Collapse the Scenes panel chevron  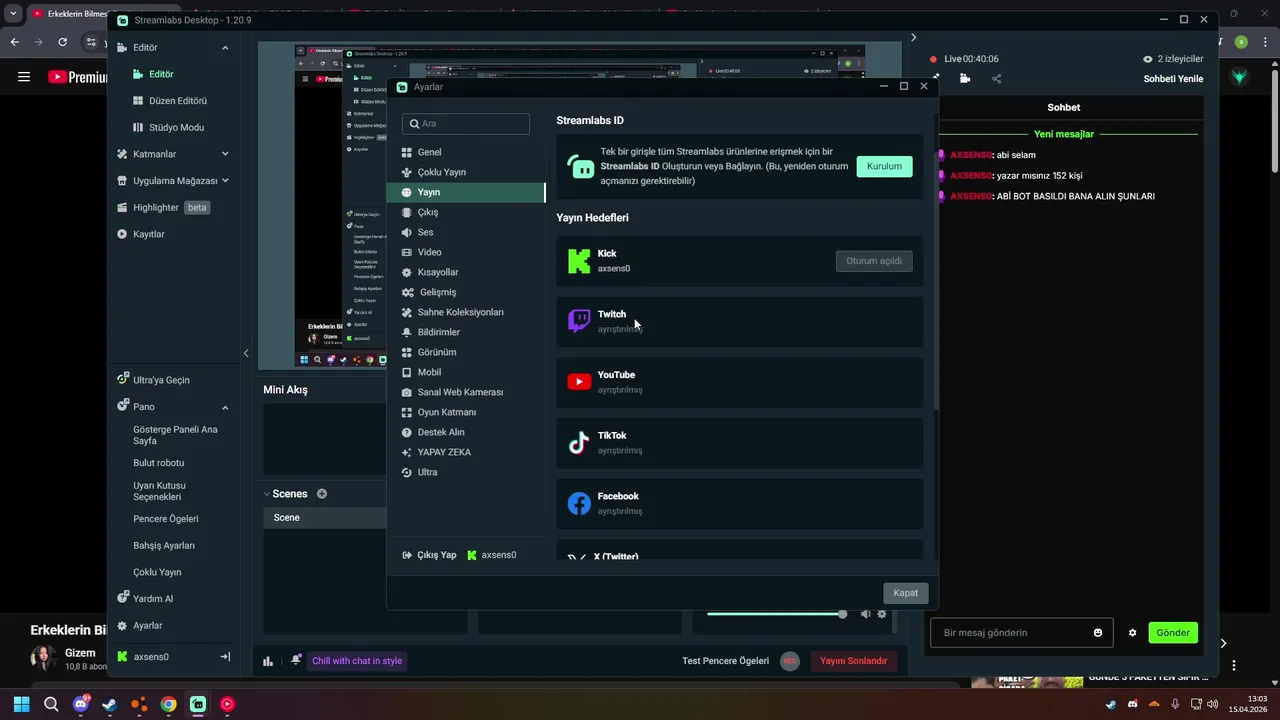(x=267, y=494)
